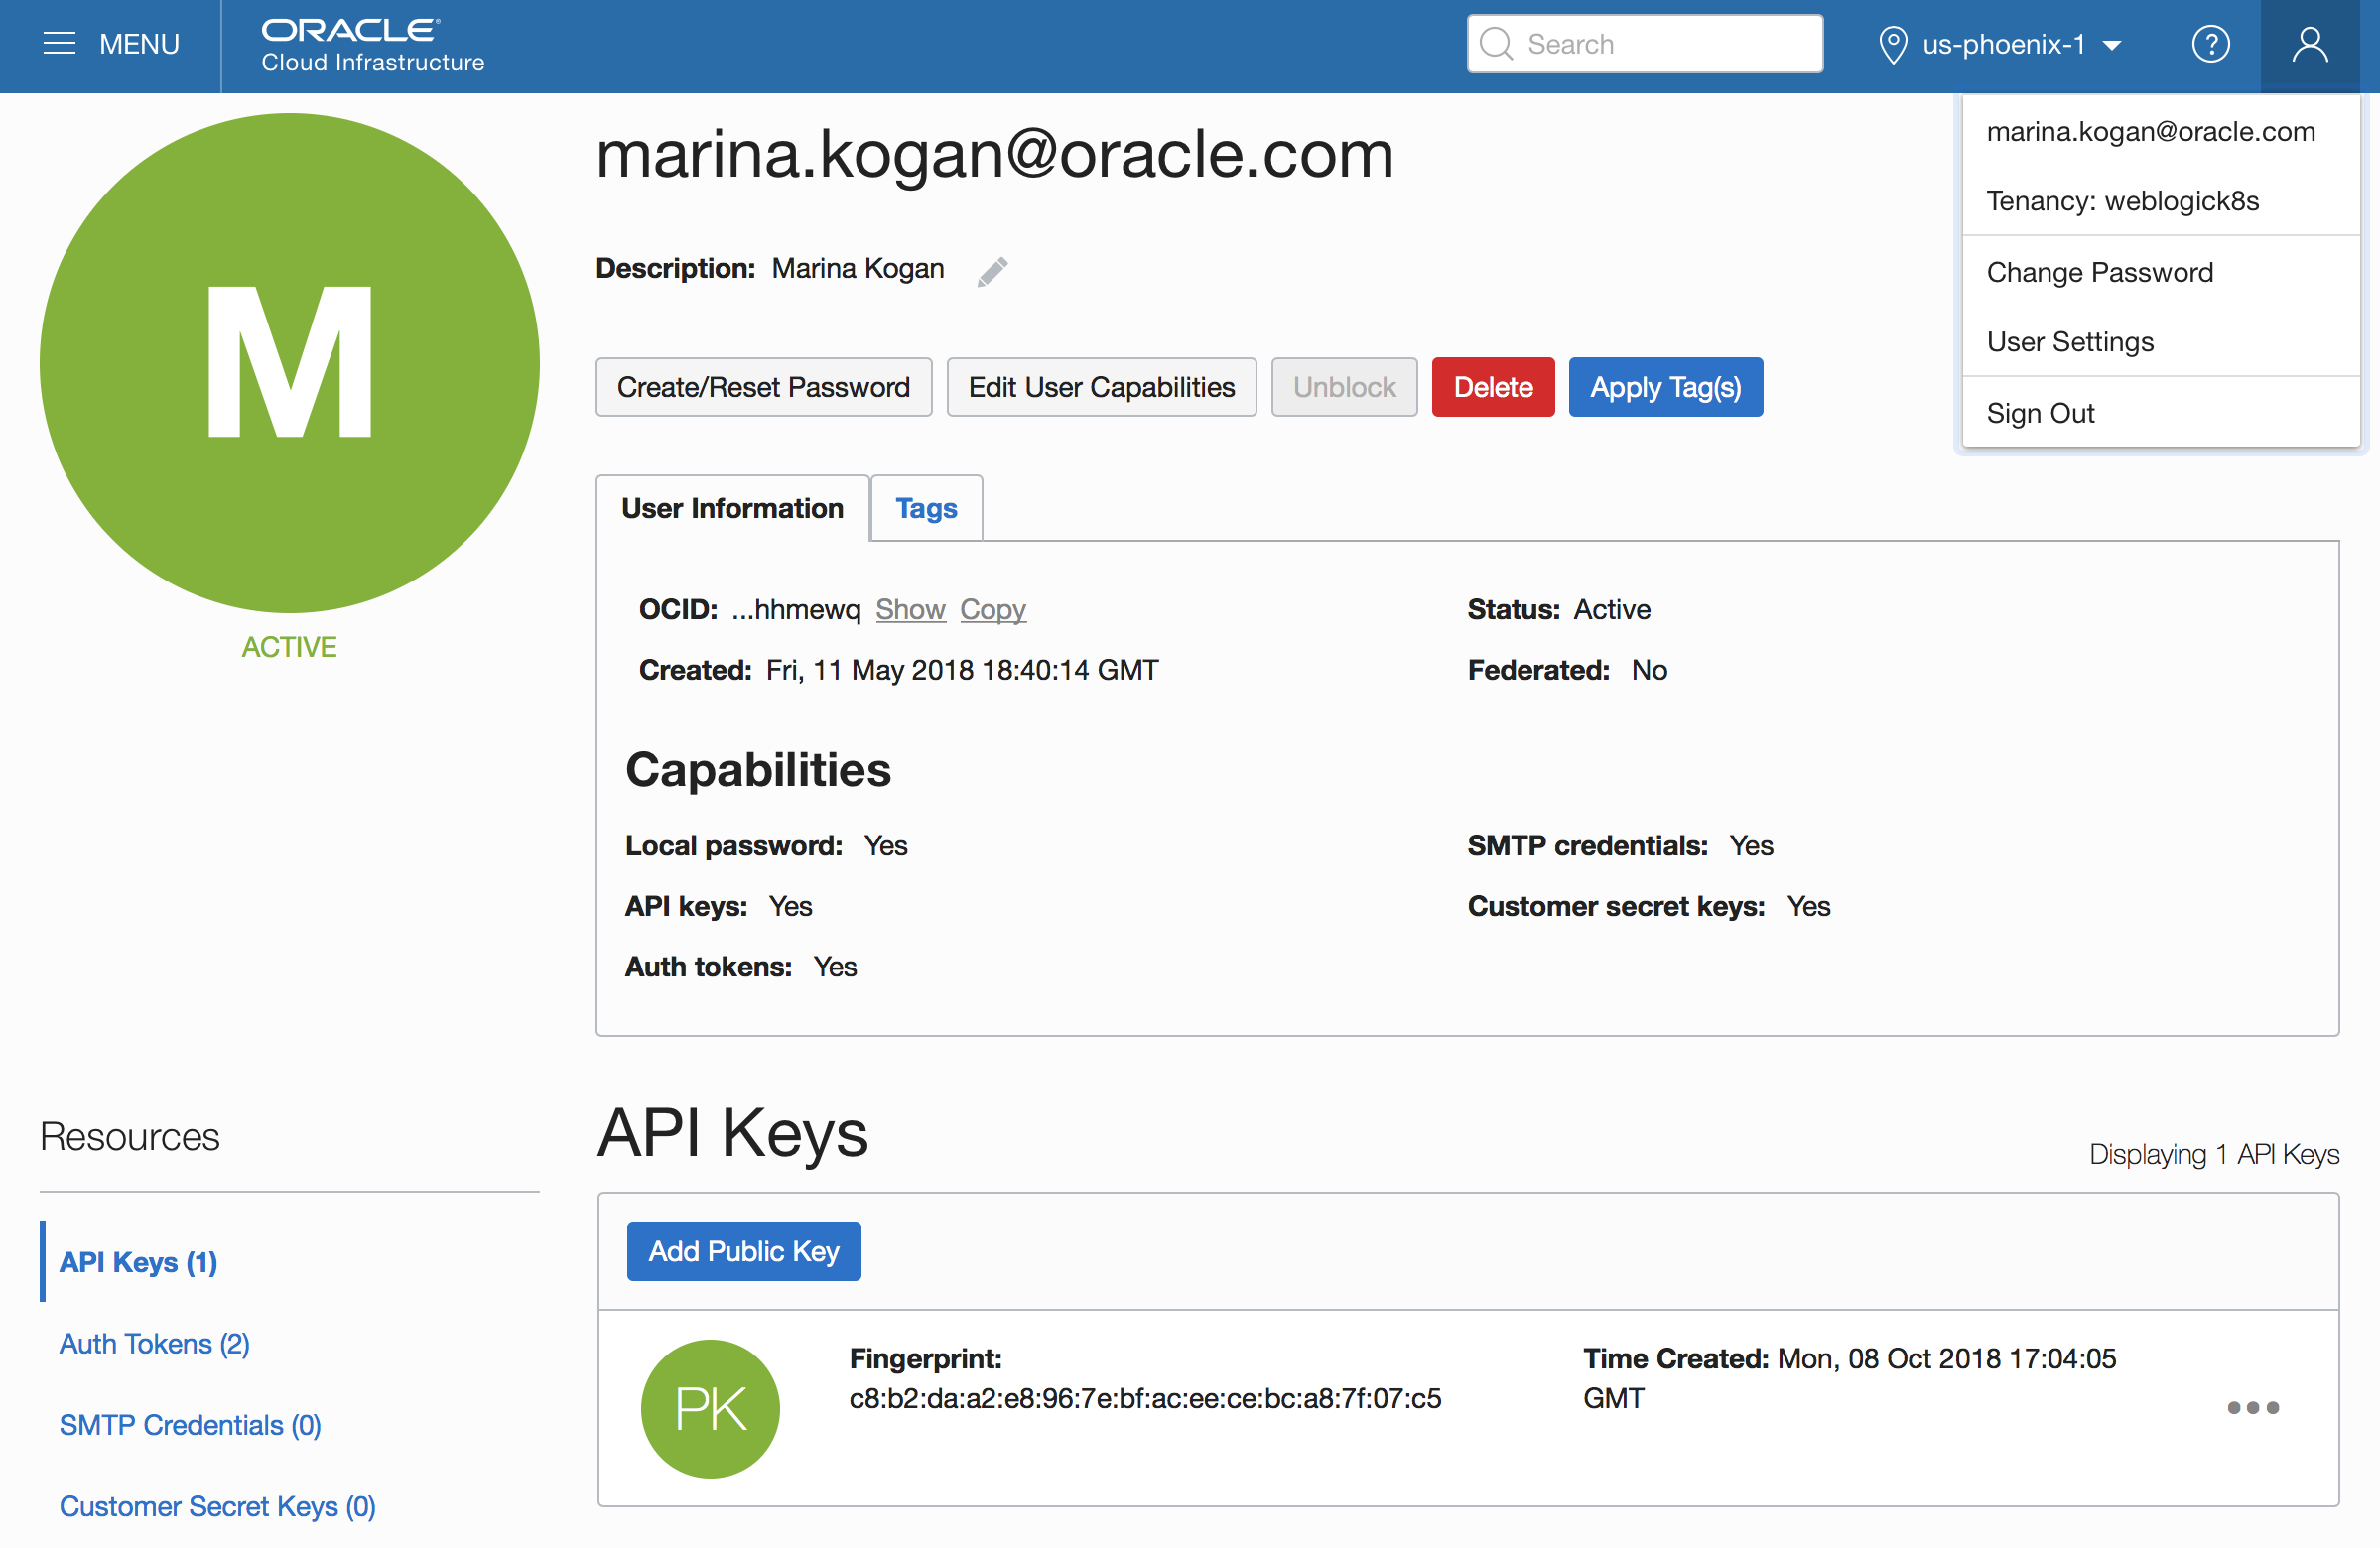Image resolution: width=2380 pixels, height=1548 pixels.
Task: Choose Change Password from user menu
Action: (x=2099, y=272)
